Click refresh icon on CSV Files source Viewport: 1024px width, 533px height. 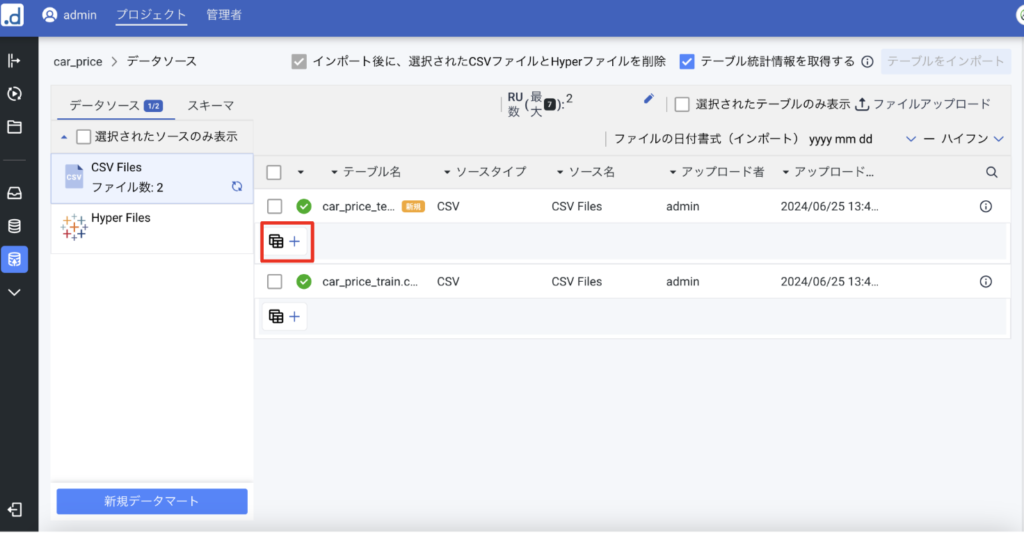pyautogui.click(x=237, y=186)
